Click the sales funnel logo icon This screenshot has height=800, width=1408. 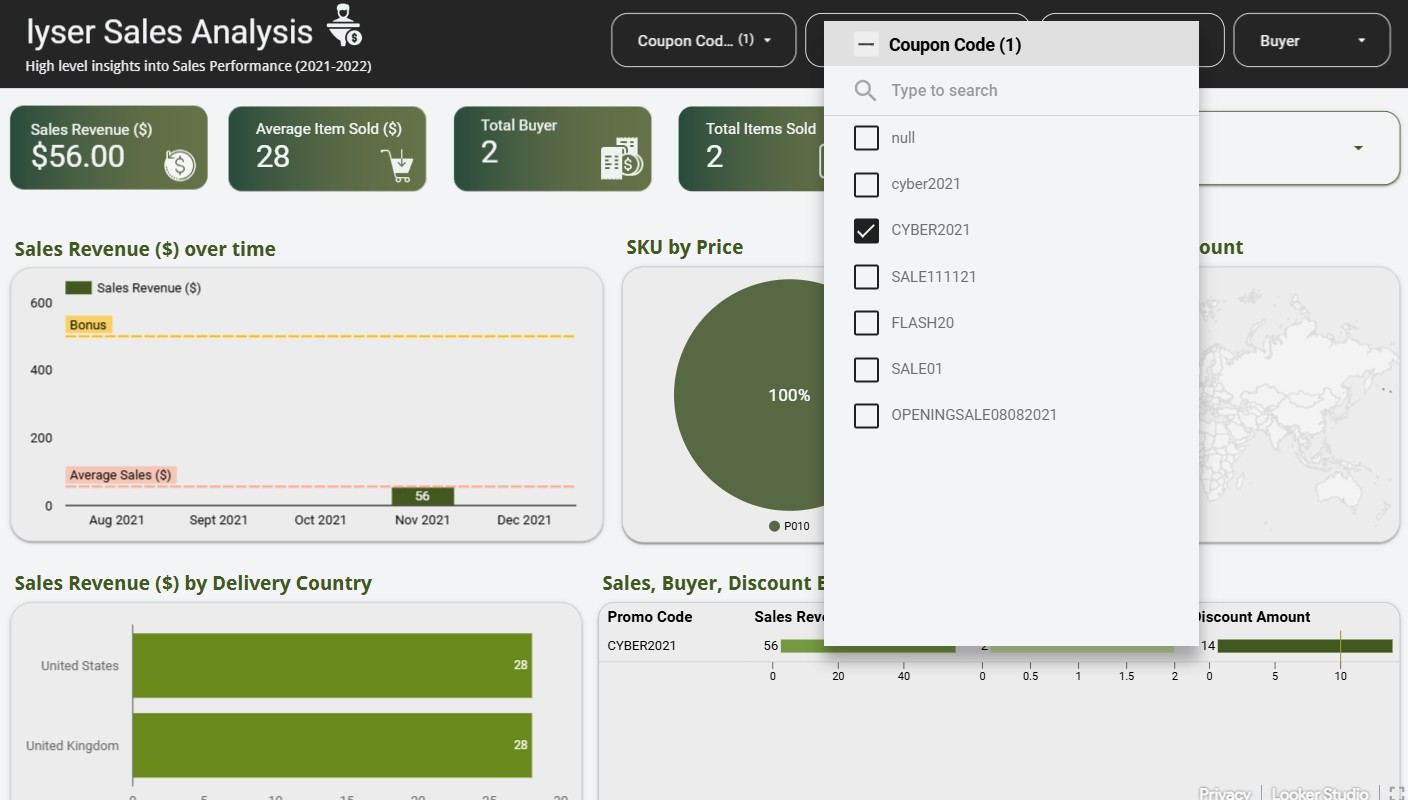[x=345, y=27]
